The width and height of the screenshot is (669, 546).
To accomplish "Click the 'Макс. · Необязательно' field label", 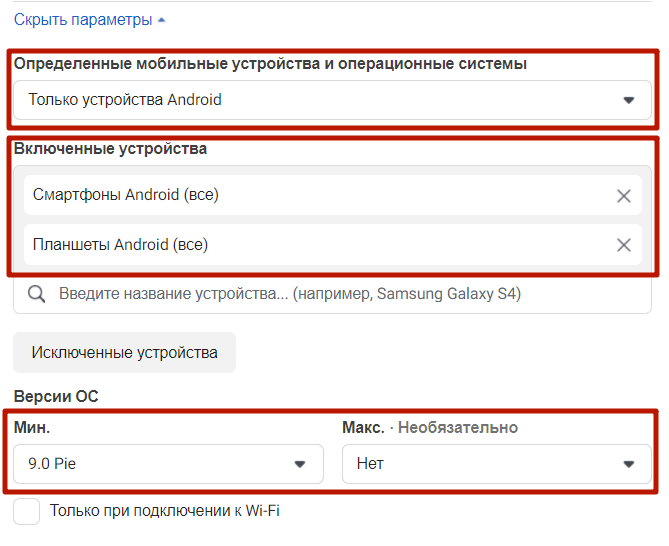I will 430,427.
